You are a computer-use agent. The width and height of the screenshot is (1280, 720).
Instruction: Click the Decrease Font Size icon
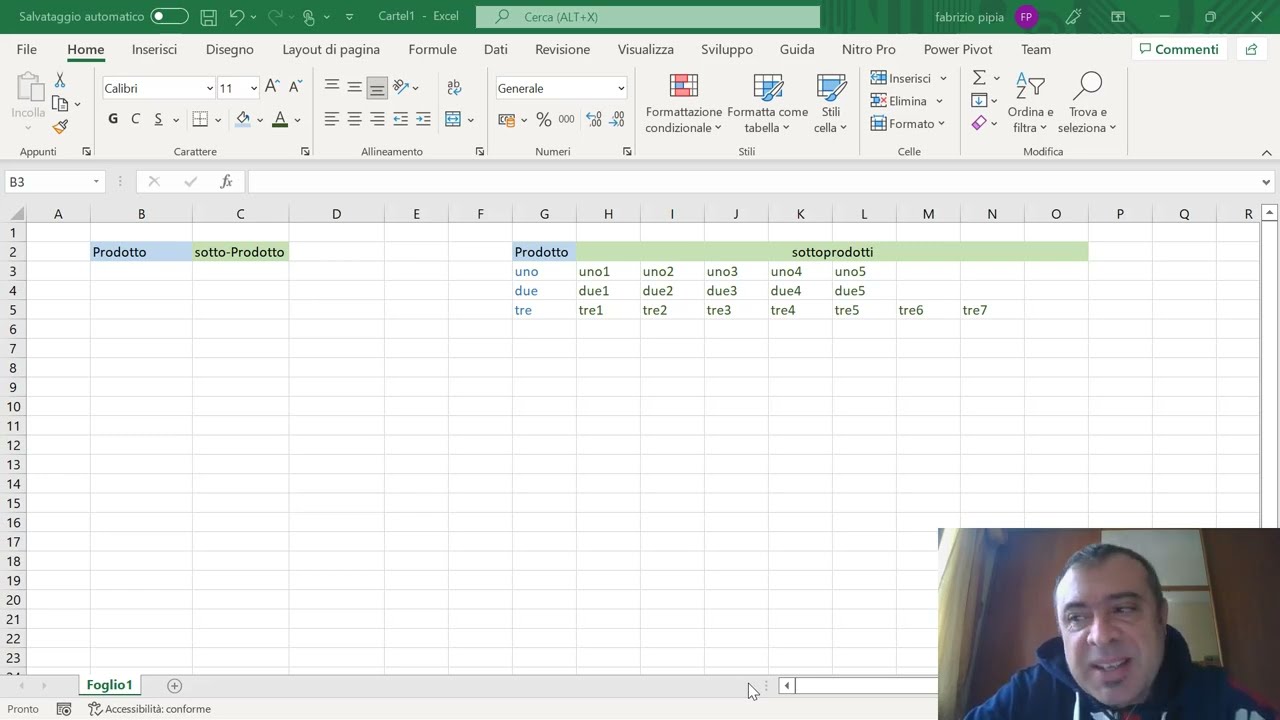click(x=295, y=88)
